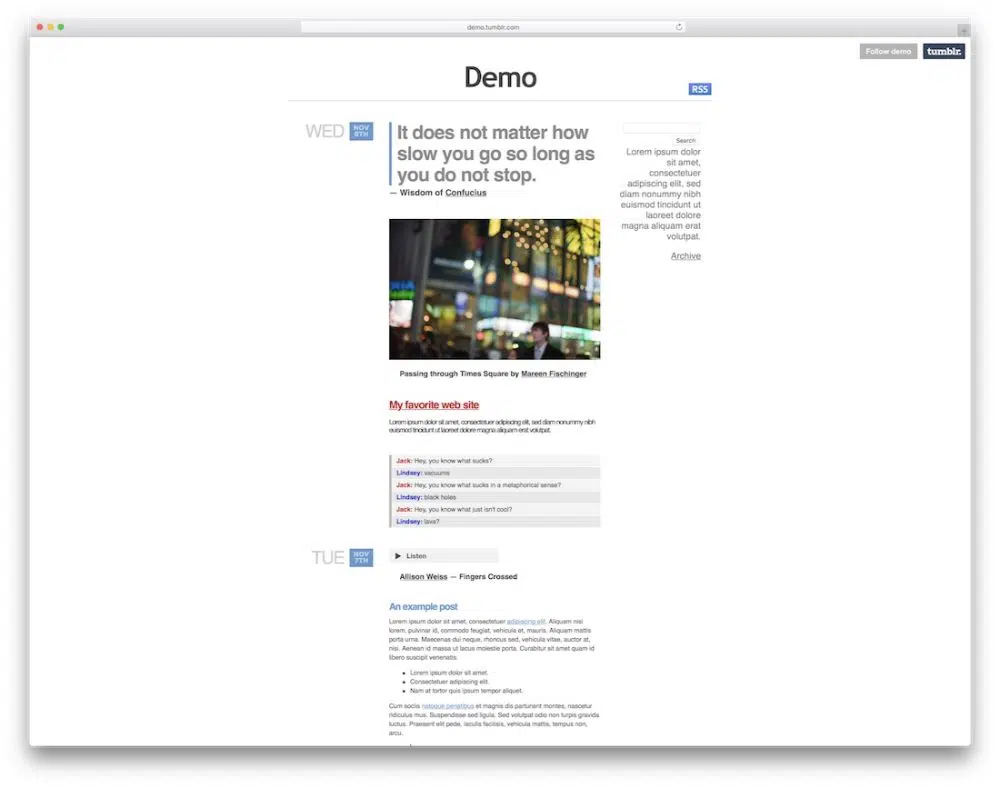Click the green fullscreen window dot

pos(61,27)
